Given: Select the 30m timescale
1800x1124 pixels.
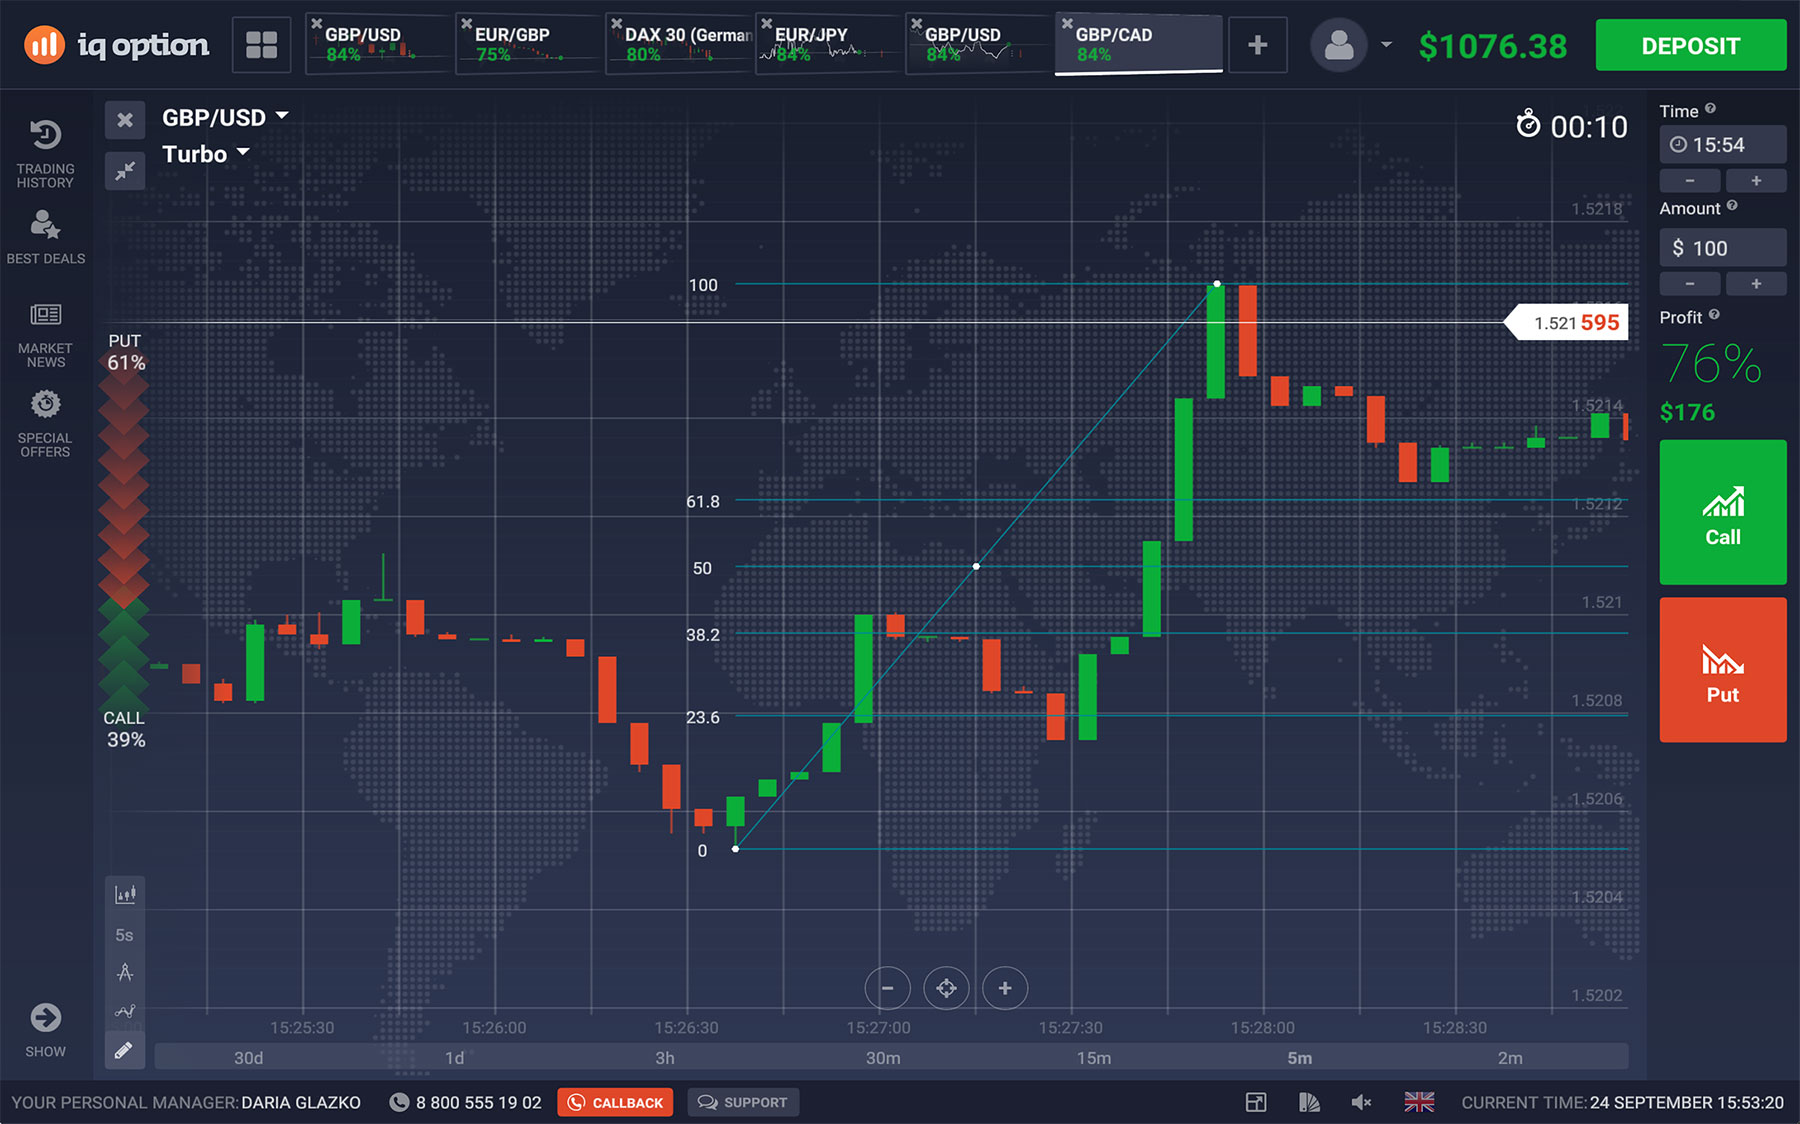Looking at the screenshot, I should tap(883, 1058).
